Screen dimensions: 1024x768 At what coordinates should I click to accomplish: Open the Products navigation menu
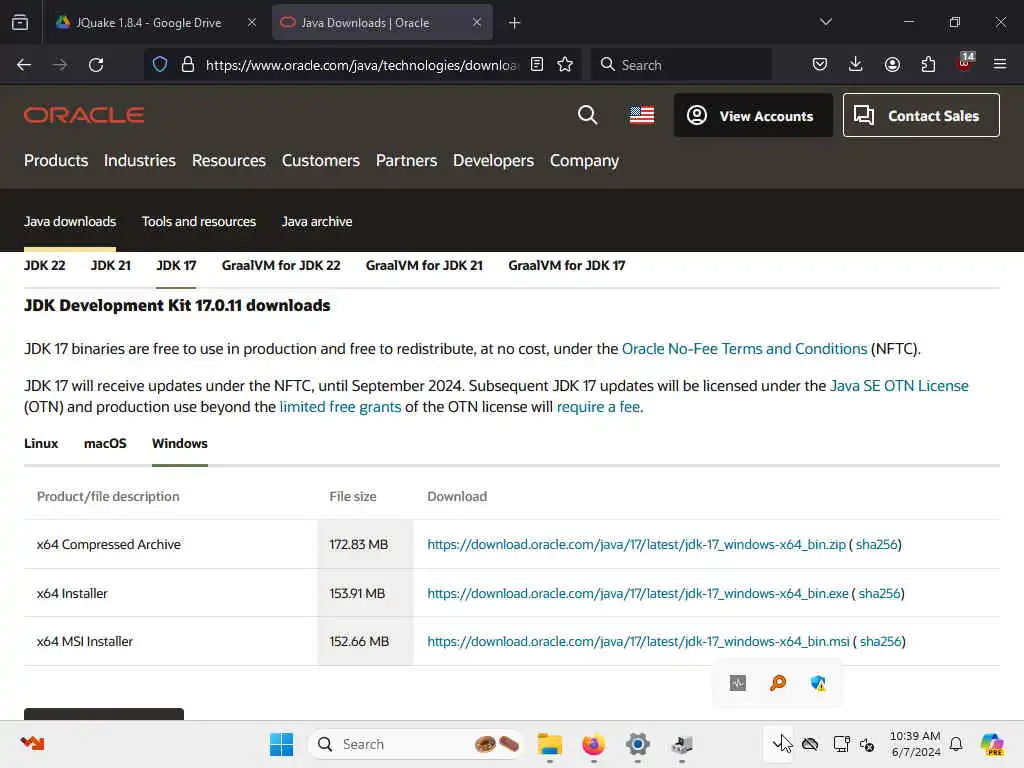pyautogui.click(x=56, y=161)
